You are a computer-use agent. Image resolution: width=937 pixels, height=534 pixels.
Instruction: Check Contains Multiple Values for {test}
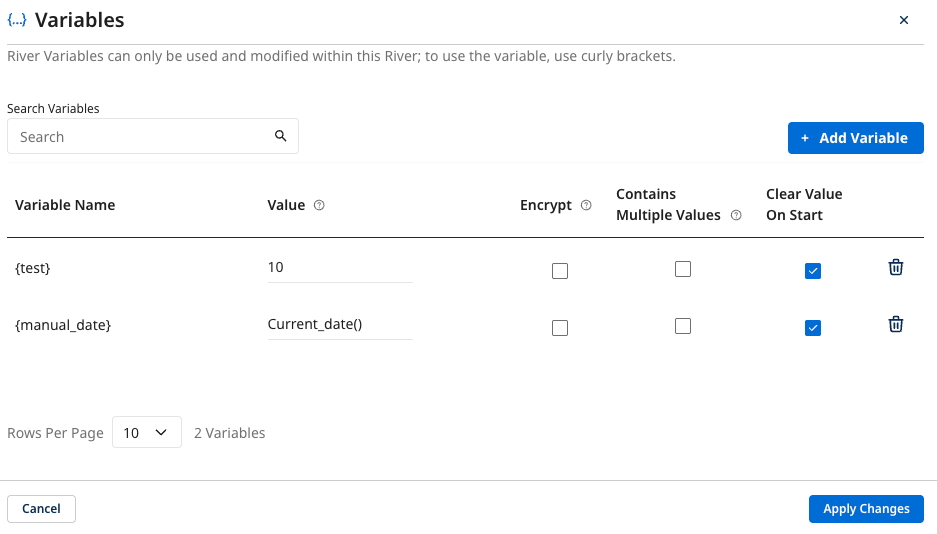pos(683,268)
